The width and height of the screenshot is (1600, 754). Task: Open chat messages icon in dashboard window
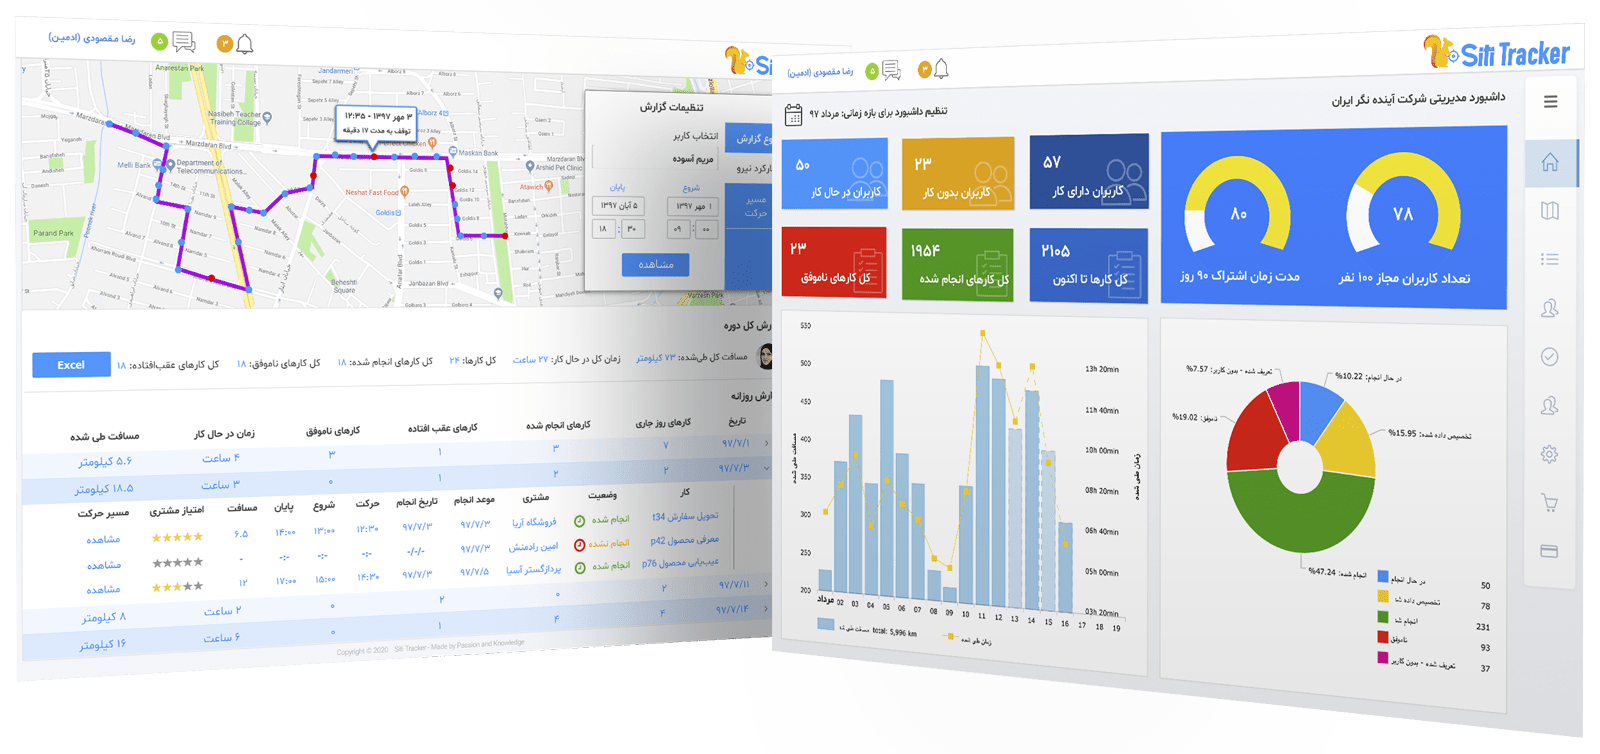[x=891, y=71]
